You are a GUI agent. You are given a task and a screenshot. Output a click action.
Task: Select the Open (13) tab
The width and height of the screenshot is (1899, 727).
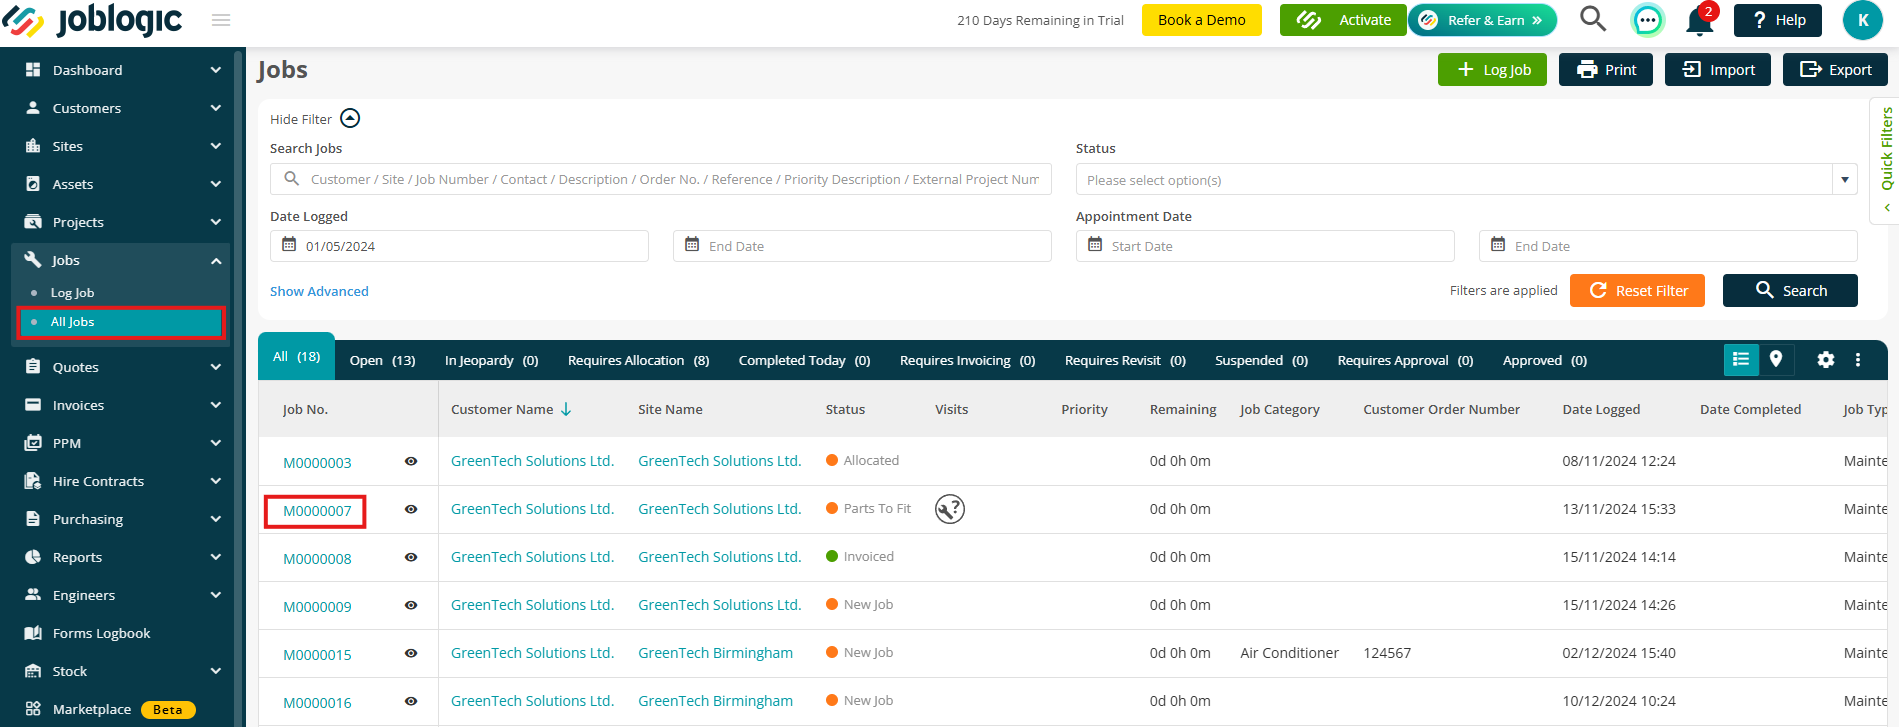(382, 360)
